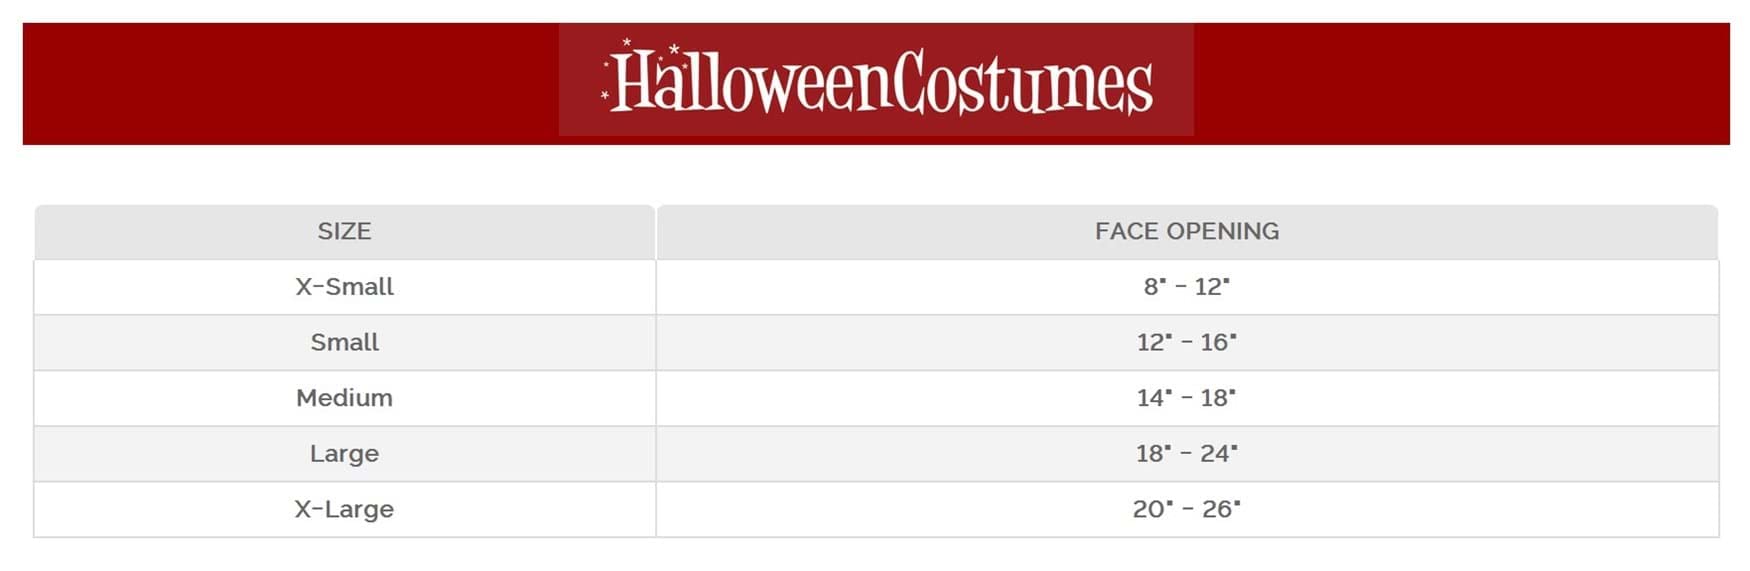Select the SIZE column header
The image size is (1750, 571).
(344, 232)
